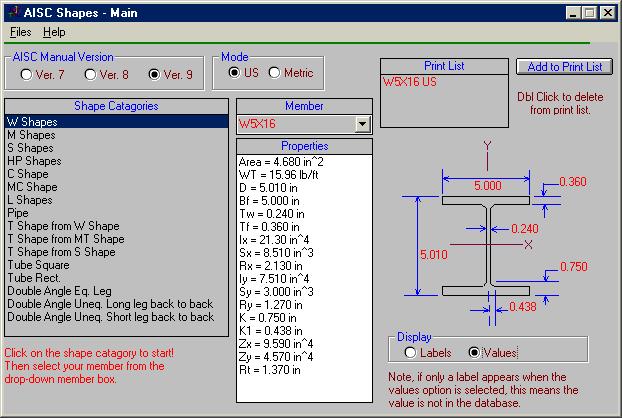622x418 pixels.
Task: Select T Shape from W Shape
Action: (x=116, y=226)
